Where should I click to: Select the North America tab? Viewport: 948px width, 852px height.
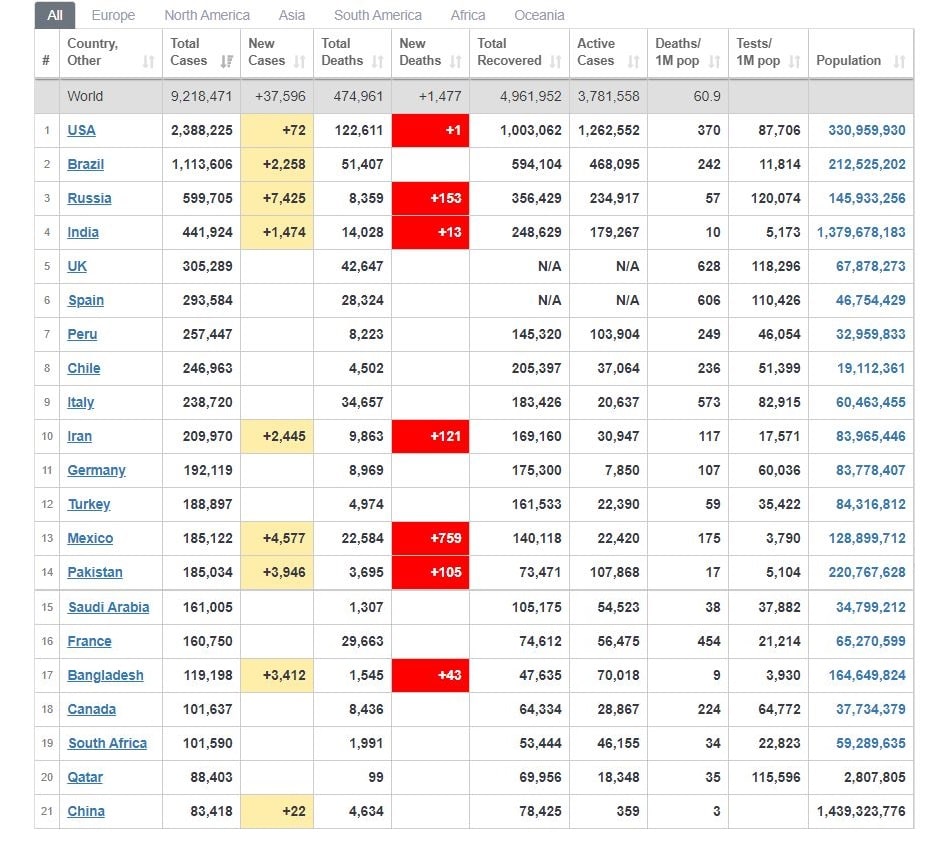click(207, 15)
